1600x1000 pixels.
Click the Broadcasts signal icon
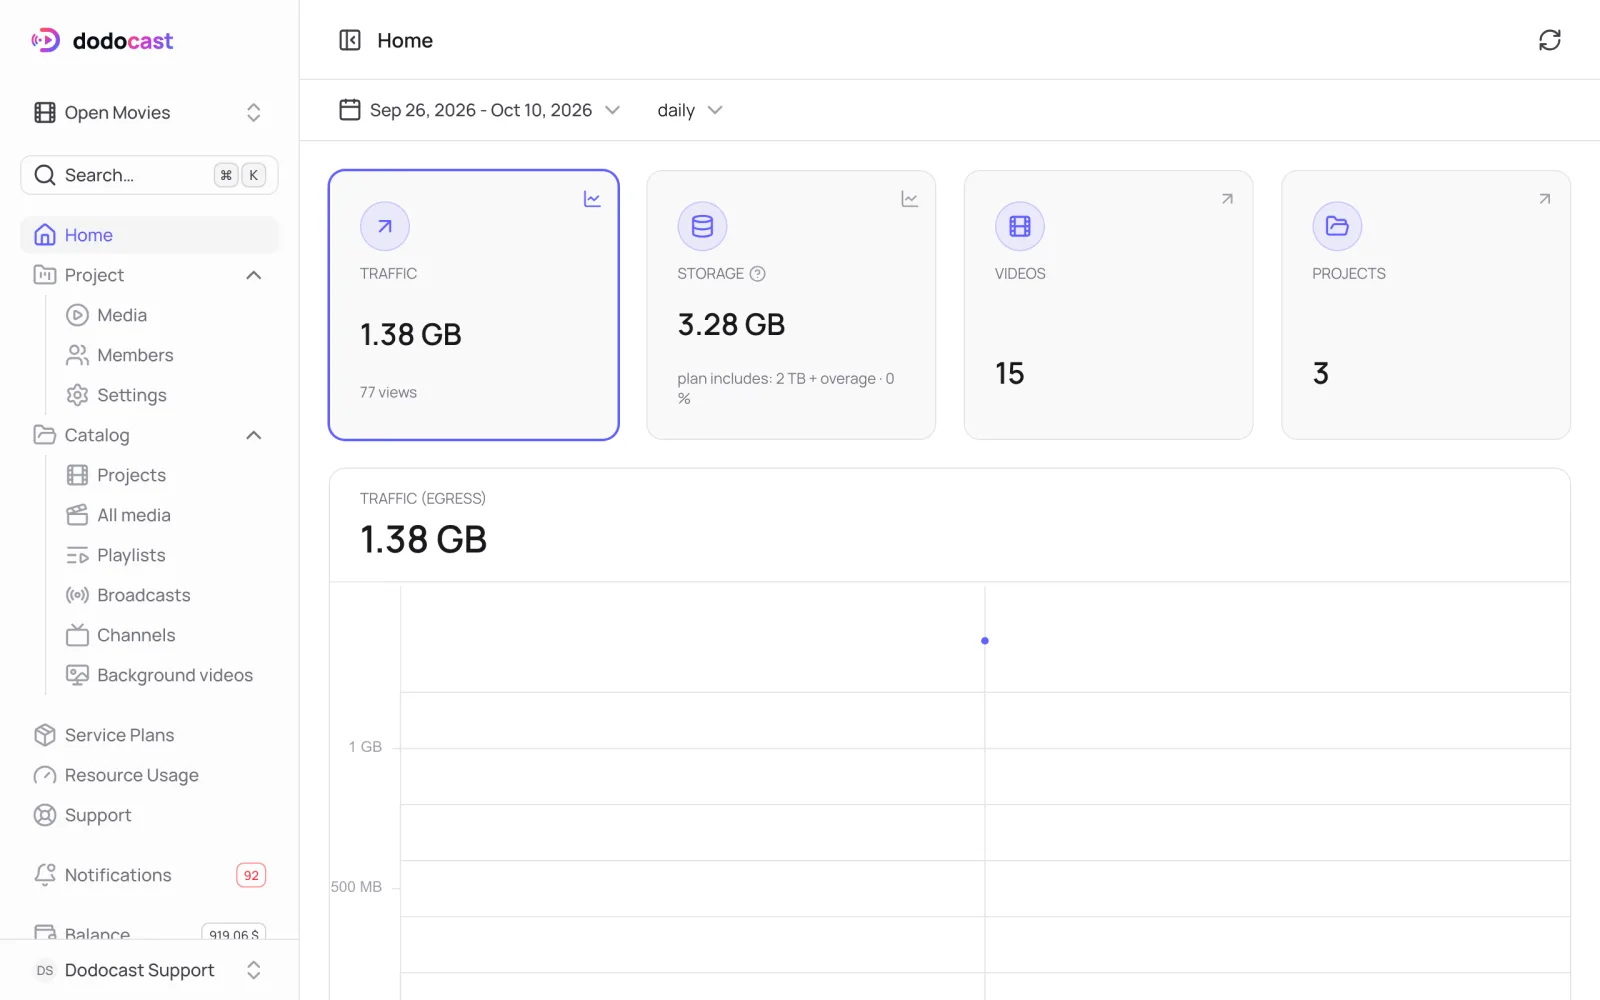[x=77, y=595]
